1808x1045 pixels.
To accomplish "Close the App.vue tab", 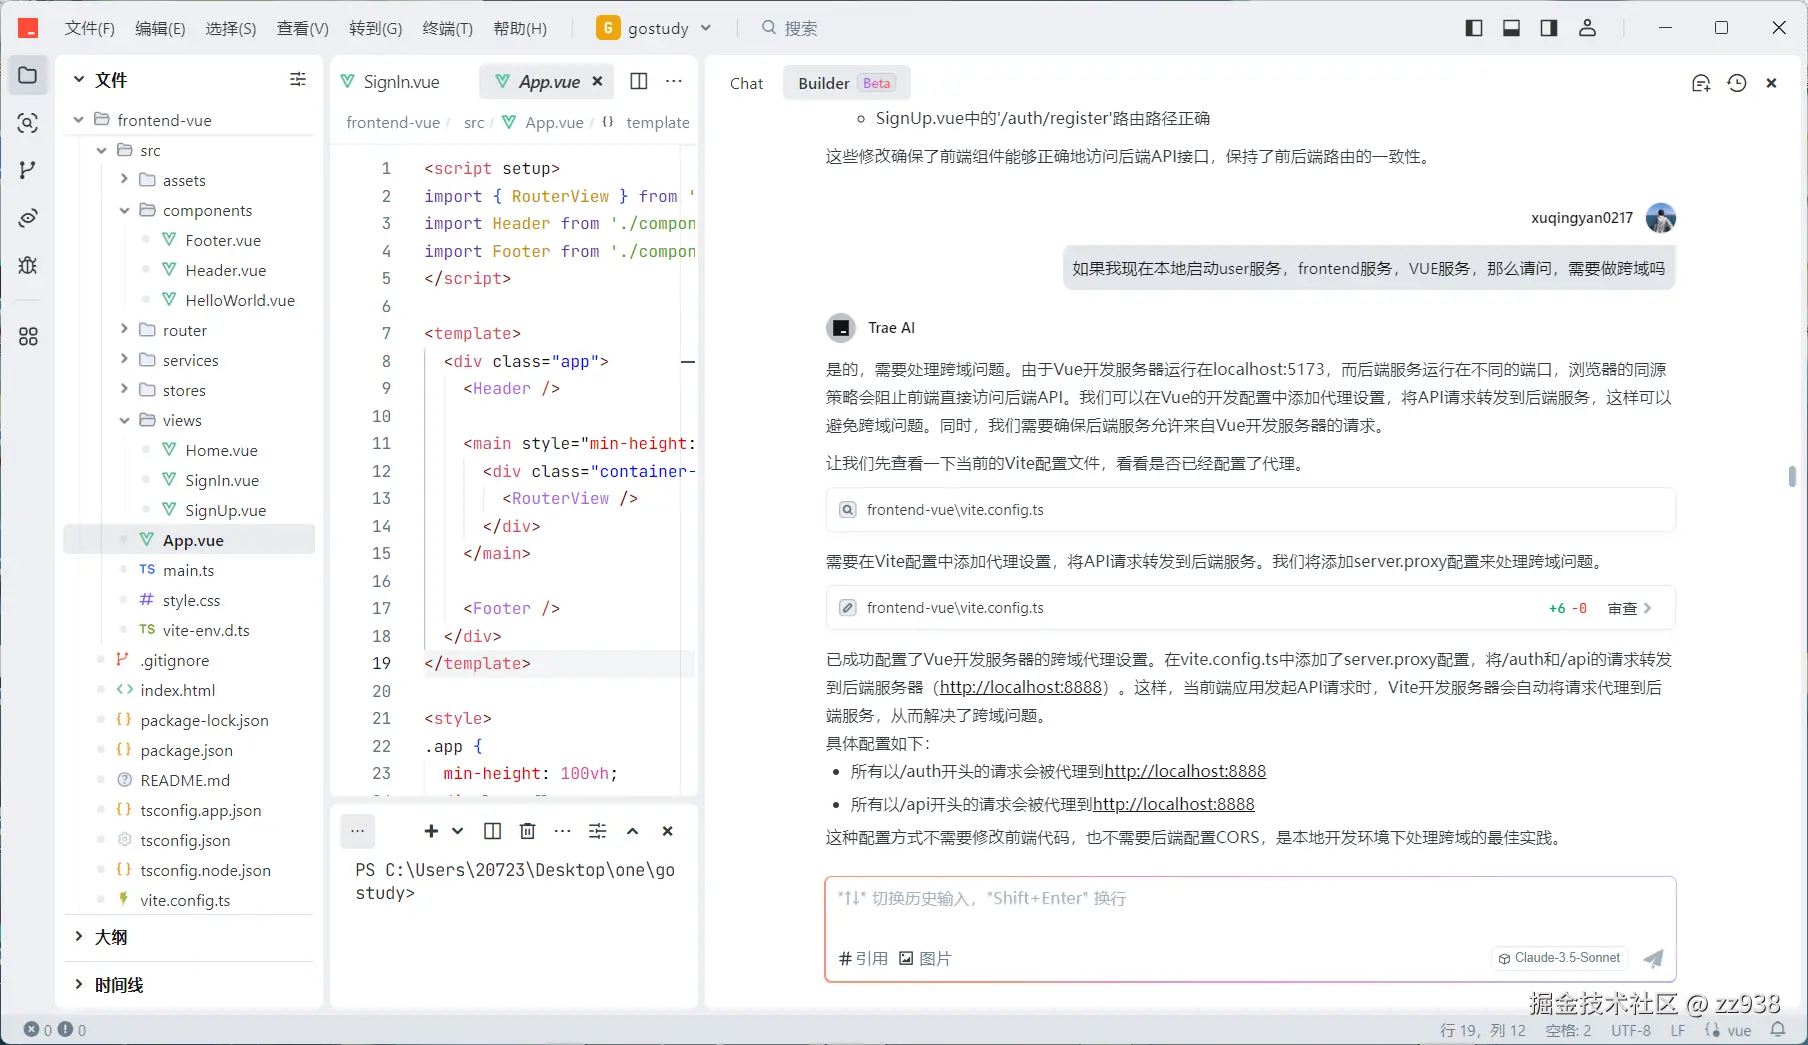I will (x=597, y=81).
